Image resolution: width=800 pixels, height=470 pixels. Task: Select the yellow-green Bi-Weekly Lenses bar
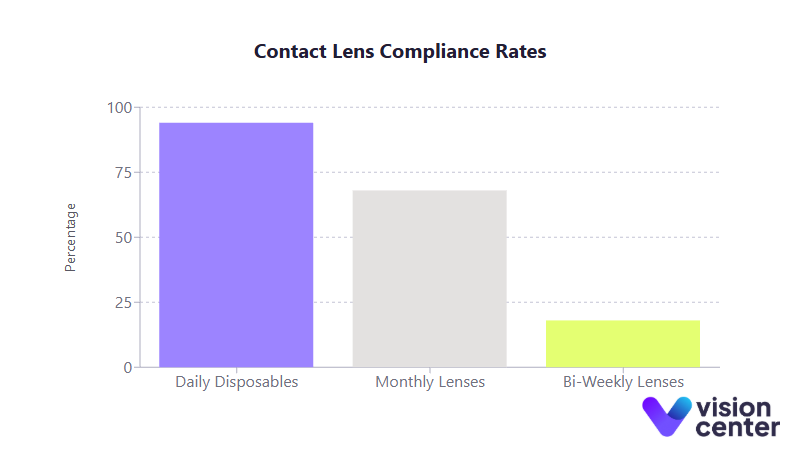point(622,343)
